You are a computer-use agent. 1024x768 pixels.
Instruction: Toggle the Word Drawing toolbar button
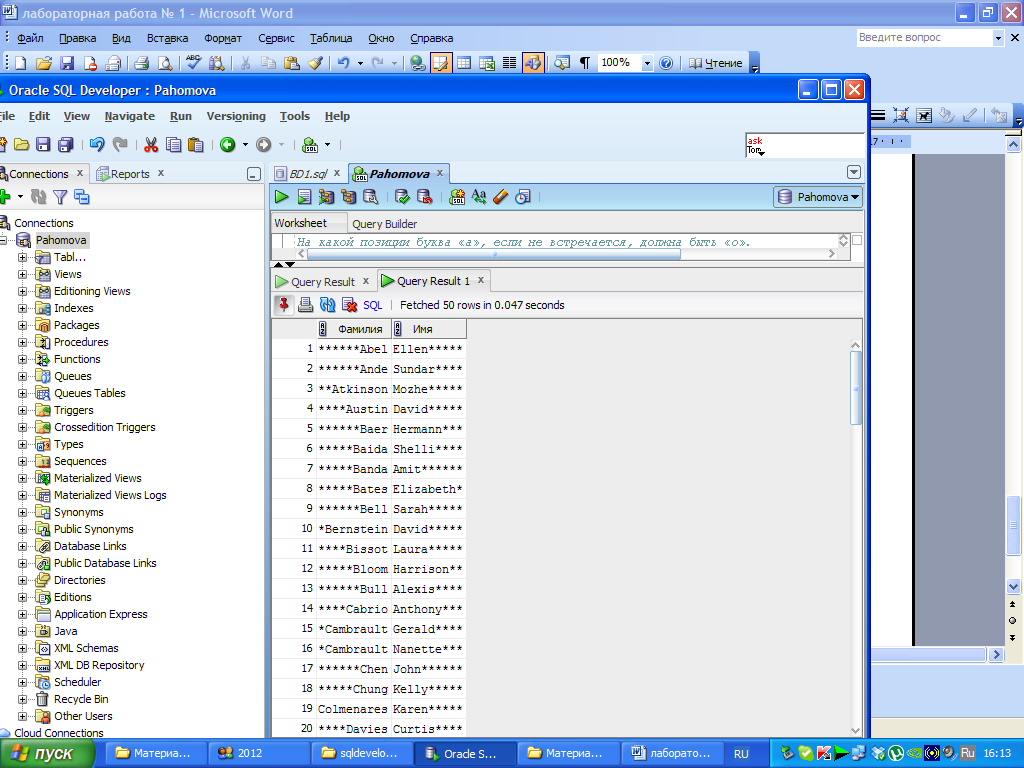click(533, 63)
